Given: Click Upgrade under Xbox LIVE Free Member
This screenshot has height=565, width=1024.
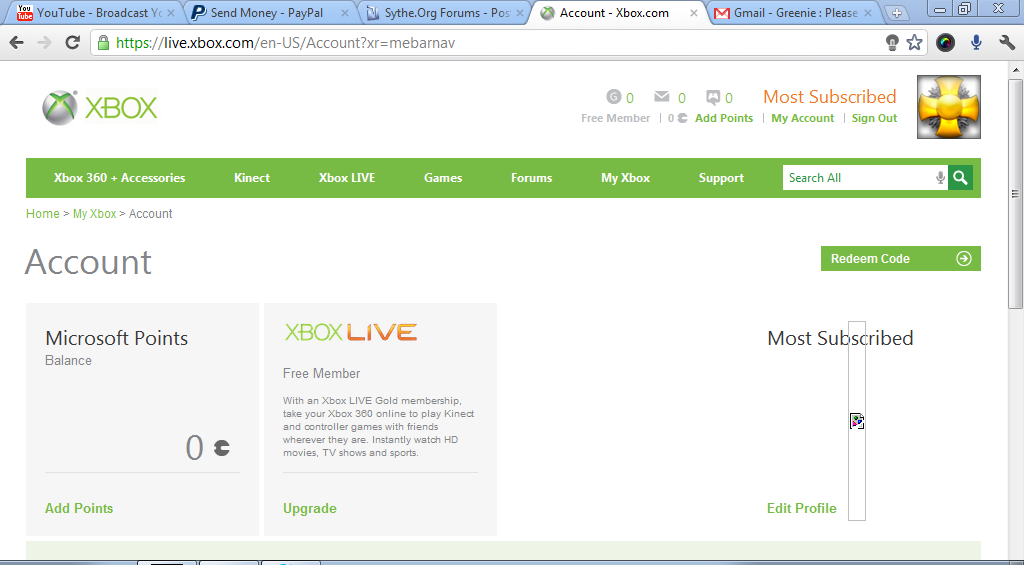Looking at the screenshot, I should 310,508.
